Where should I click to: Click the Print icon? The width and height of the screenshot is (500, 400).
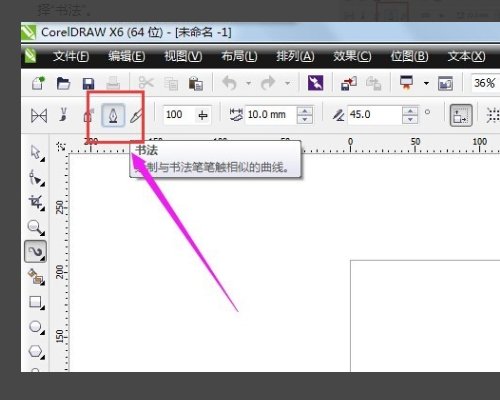click(113, 83)
